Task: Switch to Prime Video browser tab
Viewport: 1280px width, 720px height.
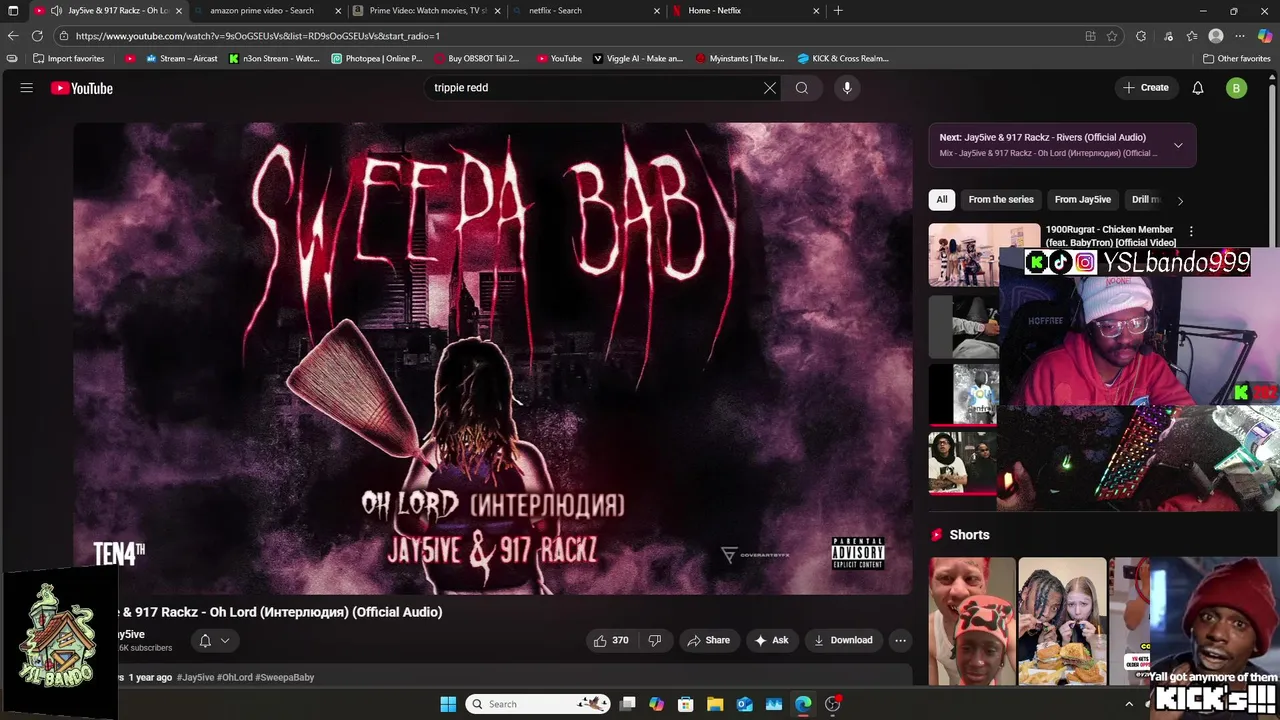Action: pyautogui.click(x=428, y=11)
